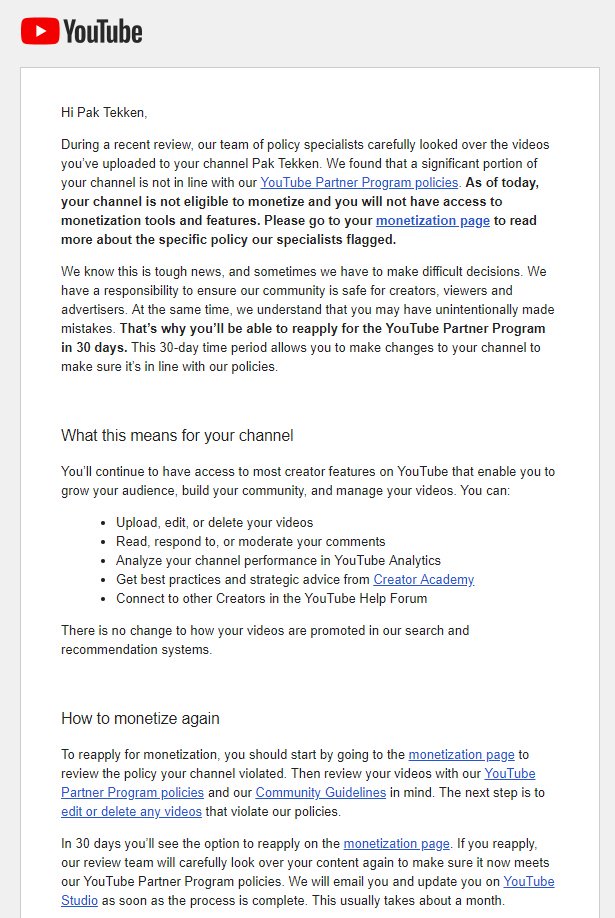
Task: Open the YouTube Partner Program policies link in first paragraph
Action: coord(359,183)
